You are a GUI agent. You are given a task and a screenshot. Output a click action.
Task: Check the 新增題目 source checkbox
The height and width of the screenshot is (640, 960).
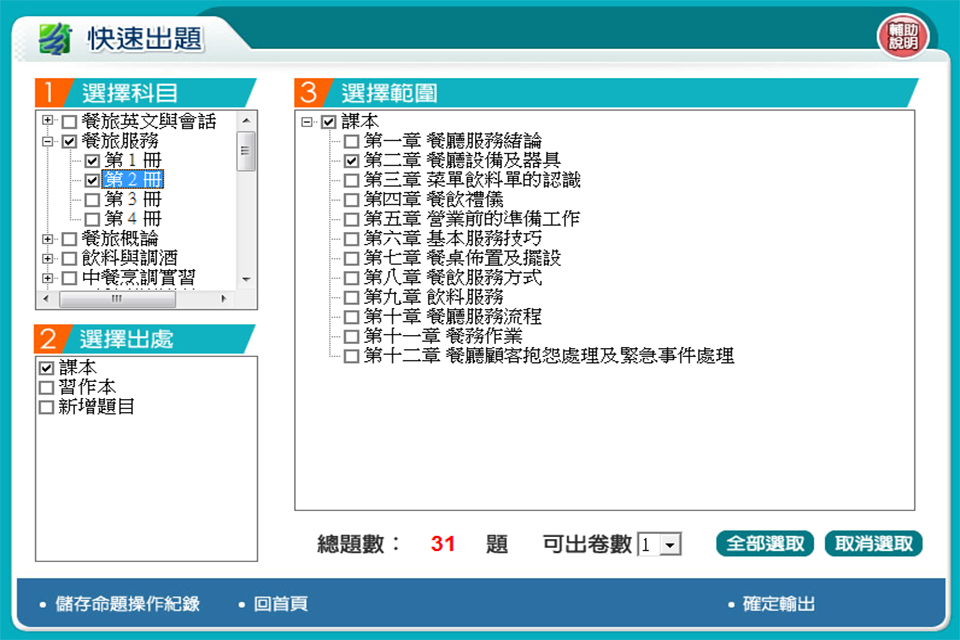pos(47,407)
